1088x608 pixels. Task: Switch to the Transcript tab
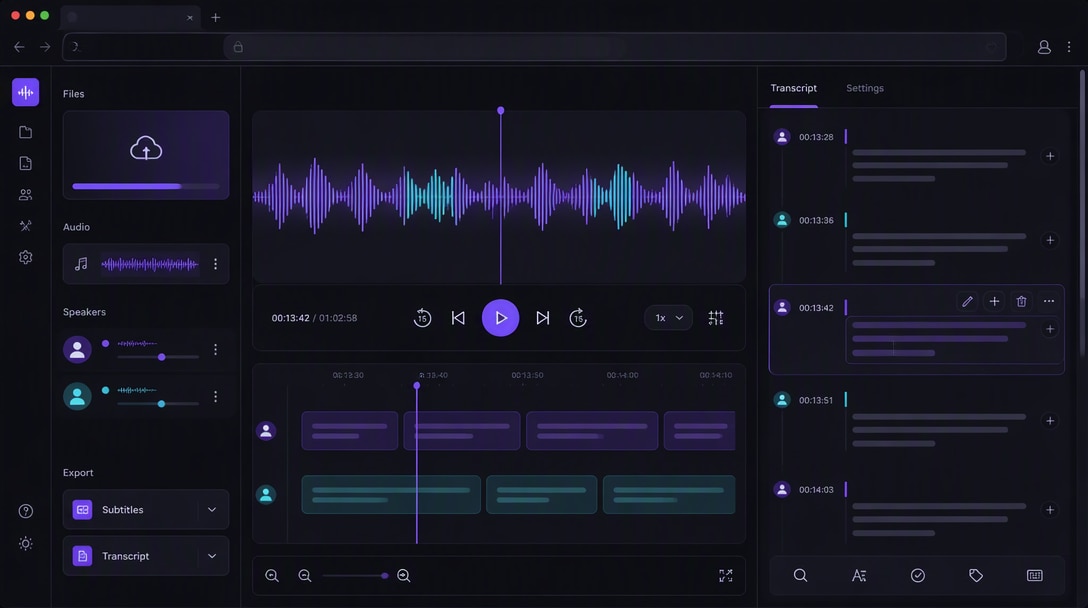click(x=794, y=88)
